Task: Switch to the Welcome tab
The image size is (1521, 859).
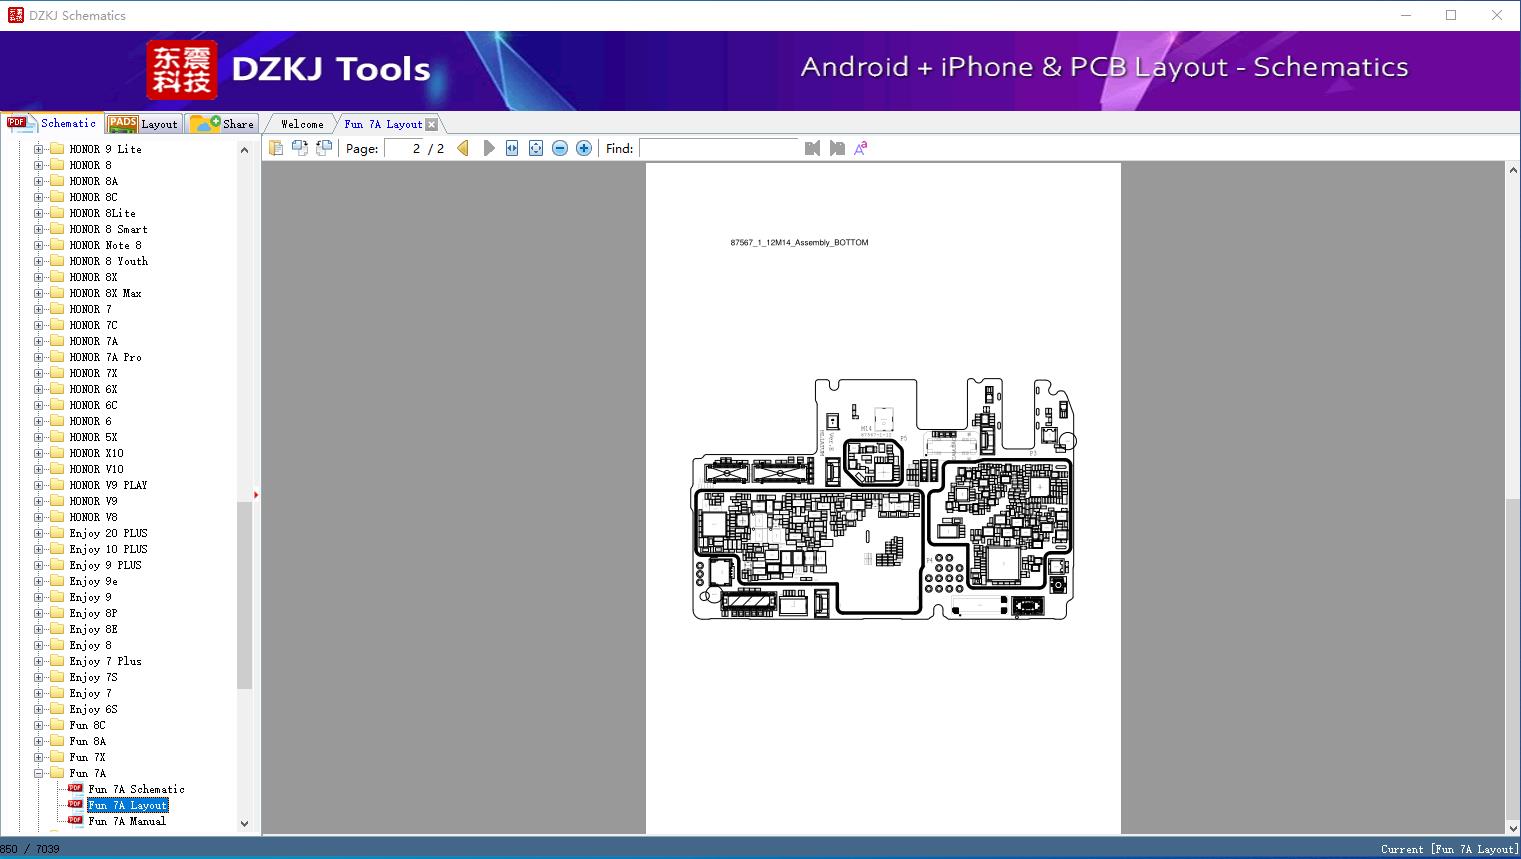Action: pyautogui.click(x=302, y=124)
